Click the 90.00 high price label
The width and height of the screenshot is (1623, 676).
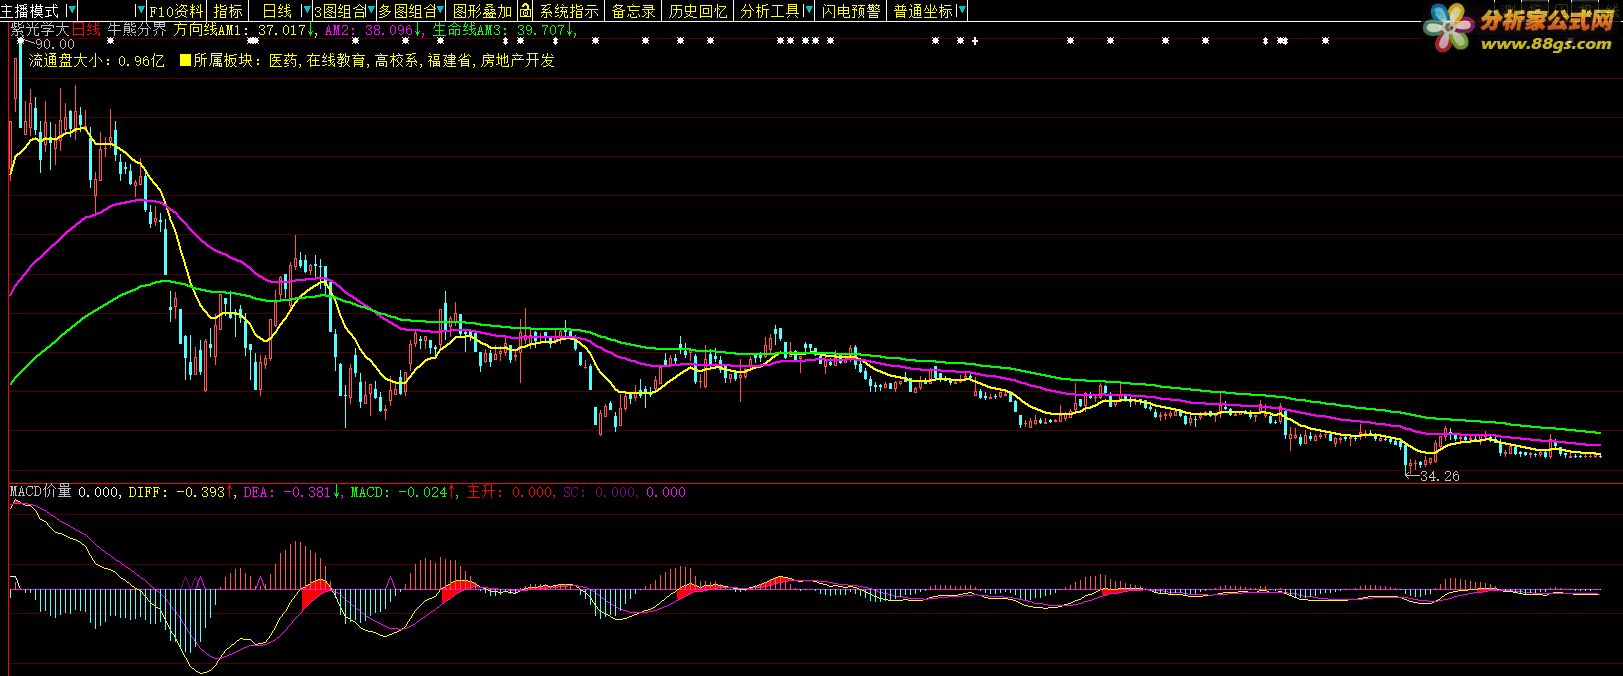pos(53,44)
